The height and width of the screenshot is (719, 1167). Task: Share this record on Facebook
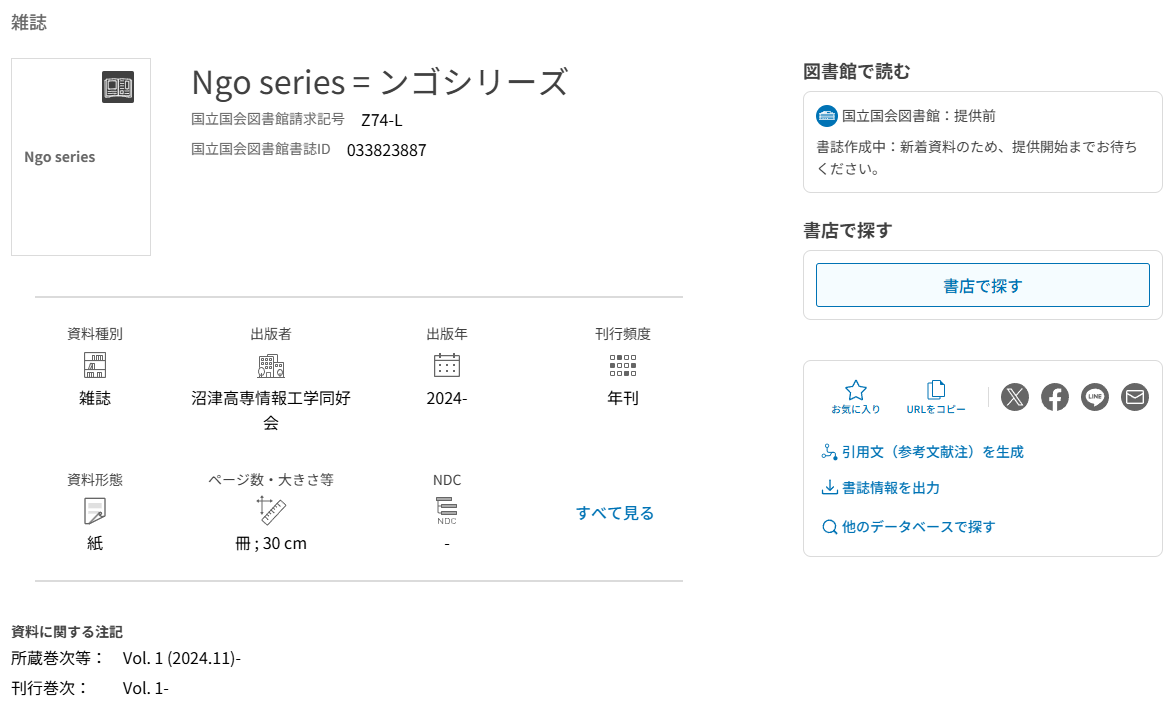click(1055, 397)
